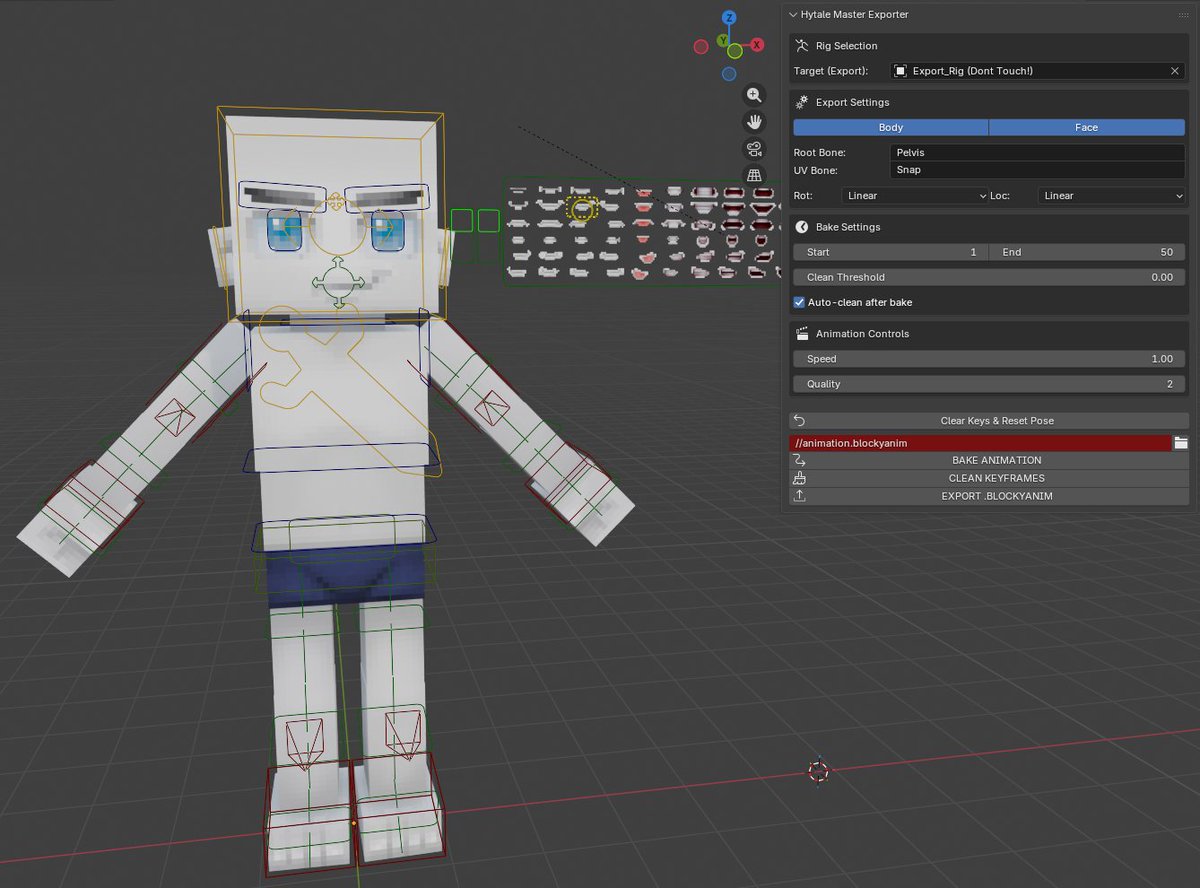Click the red X axis gizmo handle
The width and height of the screenshot is (1200, 888).
pos(757,45)
